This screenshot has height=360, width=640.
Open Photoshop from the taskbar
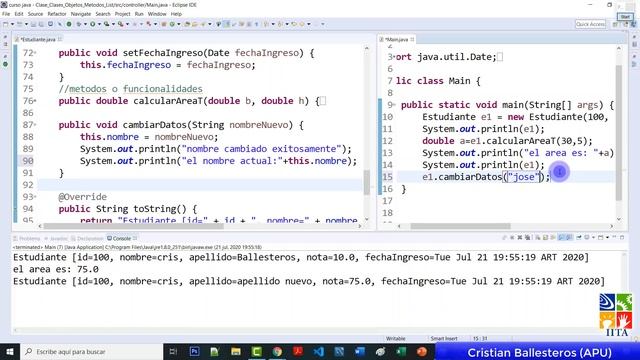pyautogui.click(x=194, y=351)
